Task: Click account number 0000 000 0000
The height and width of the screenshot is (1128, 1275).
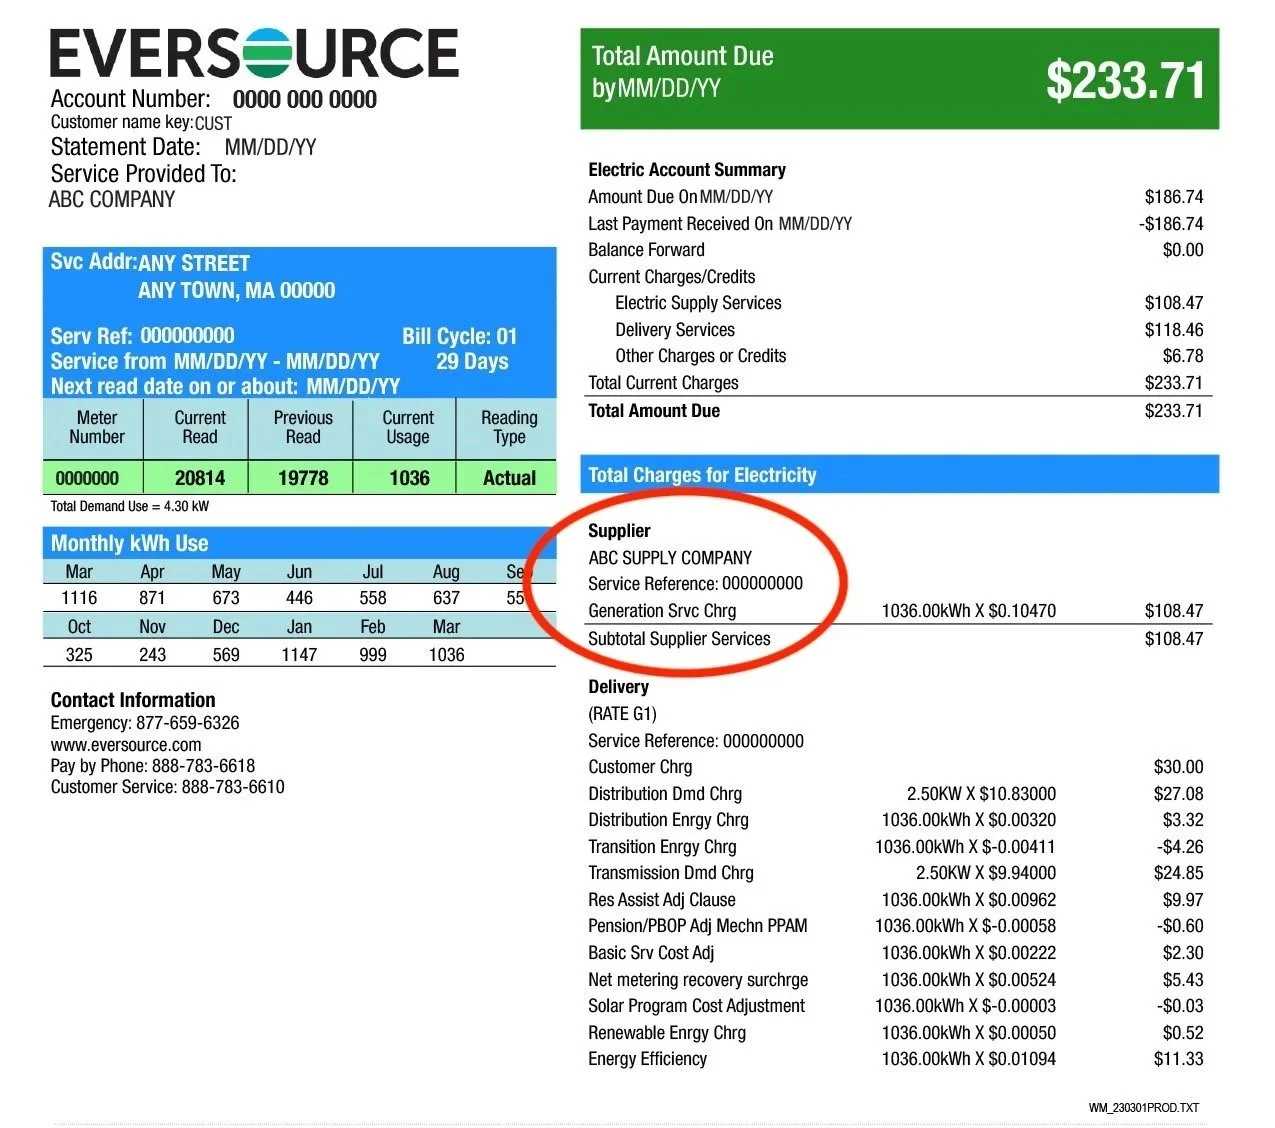Action: (x=305, y=99)
